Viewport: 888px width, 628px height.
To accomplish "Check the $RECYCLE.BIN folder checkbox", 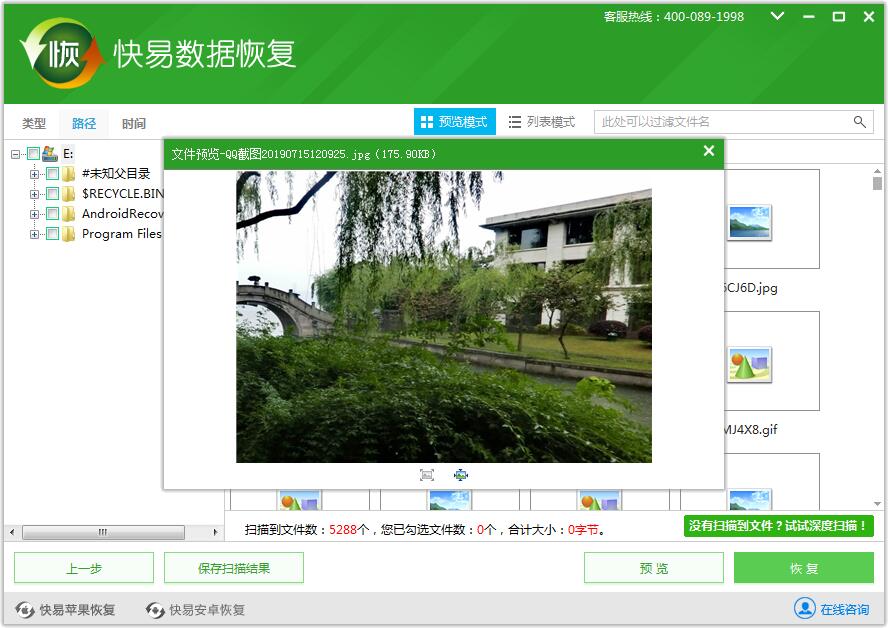I will click(x=52, y=193).
